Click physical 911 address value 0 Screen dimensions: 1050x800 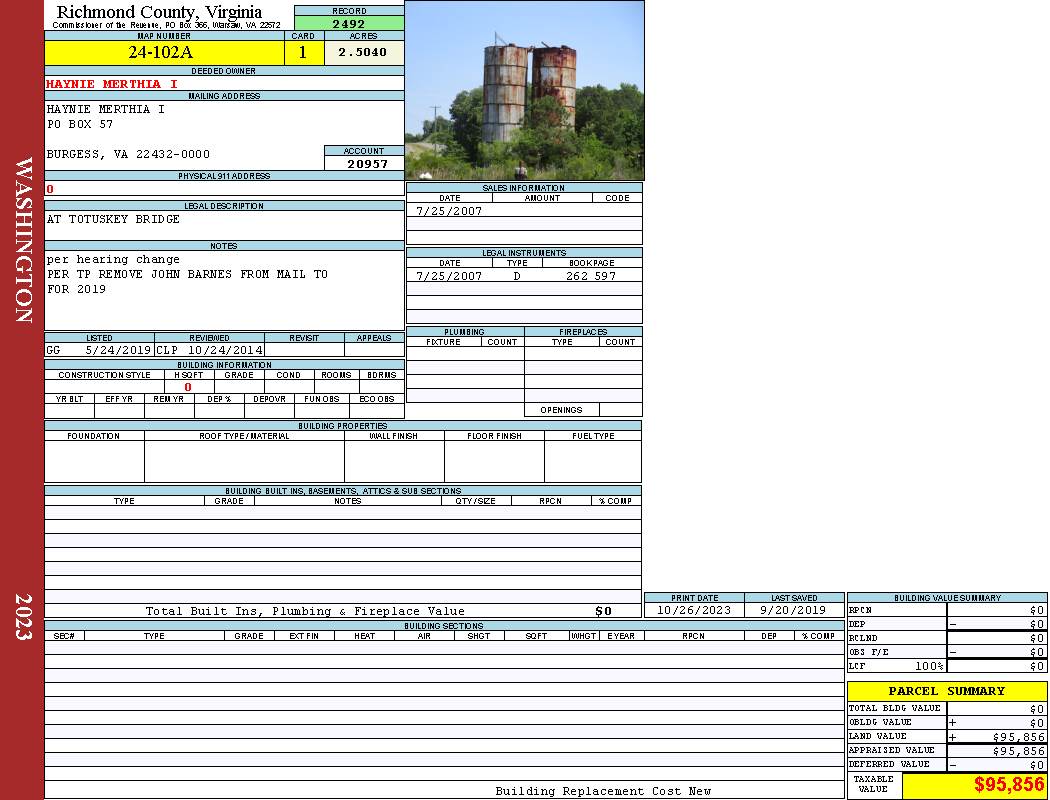(50, 189)
